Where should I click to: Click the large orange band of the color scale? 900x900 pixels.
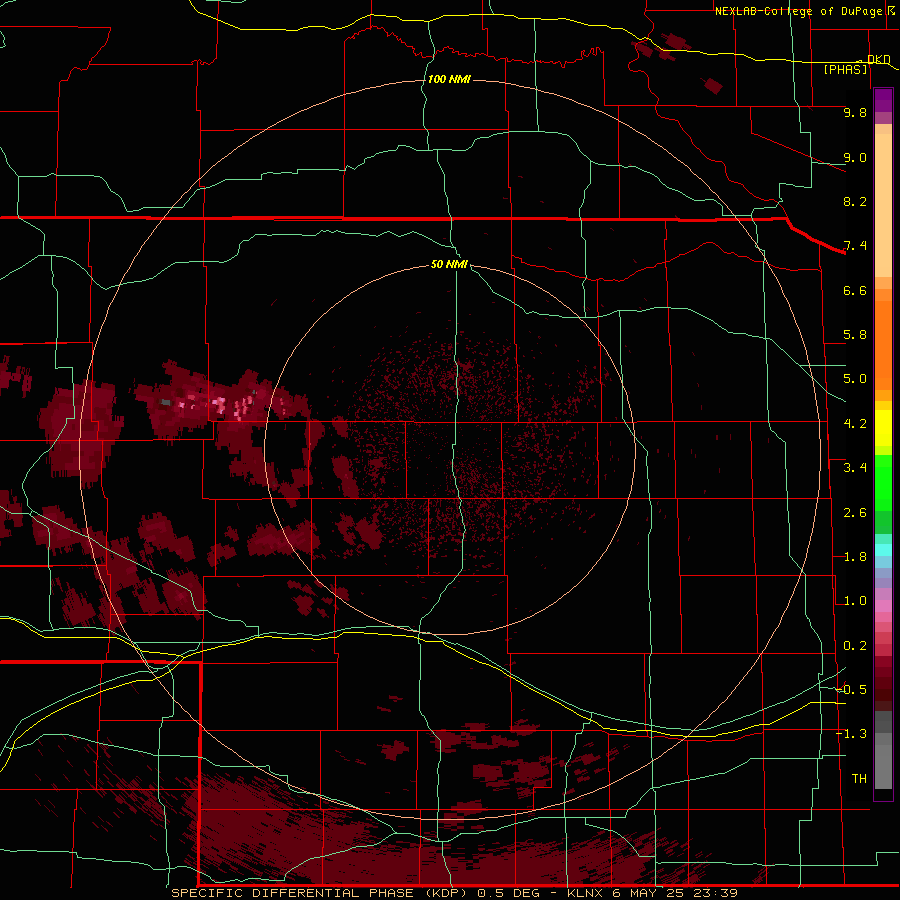coord(883,346)
